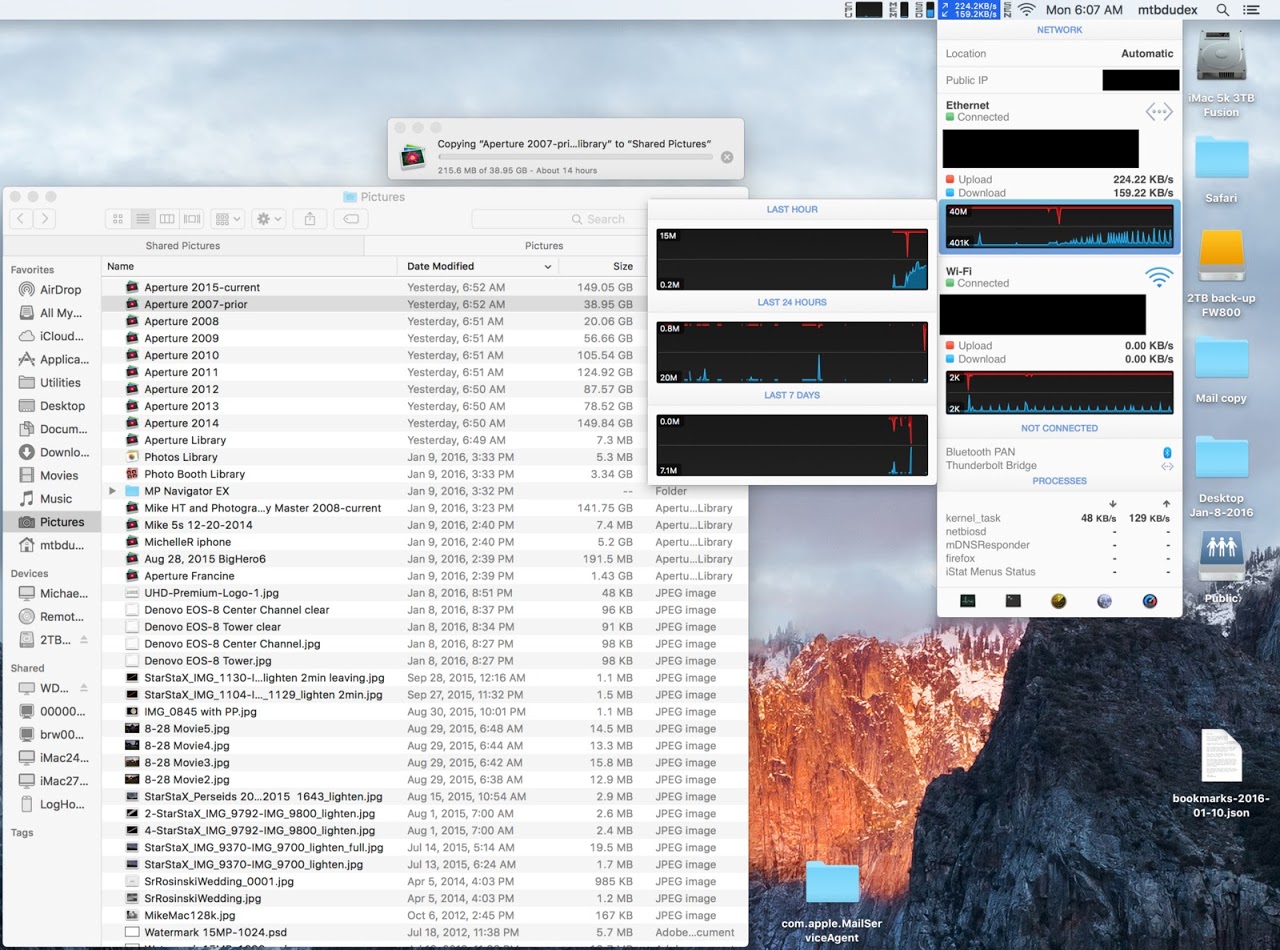Open Network Radar icon in iStat footer
The height and width of the screenshot is (950, 1280).
pyautogui.click(x=1058, y=601)
